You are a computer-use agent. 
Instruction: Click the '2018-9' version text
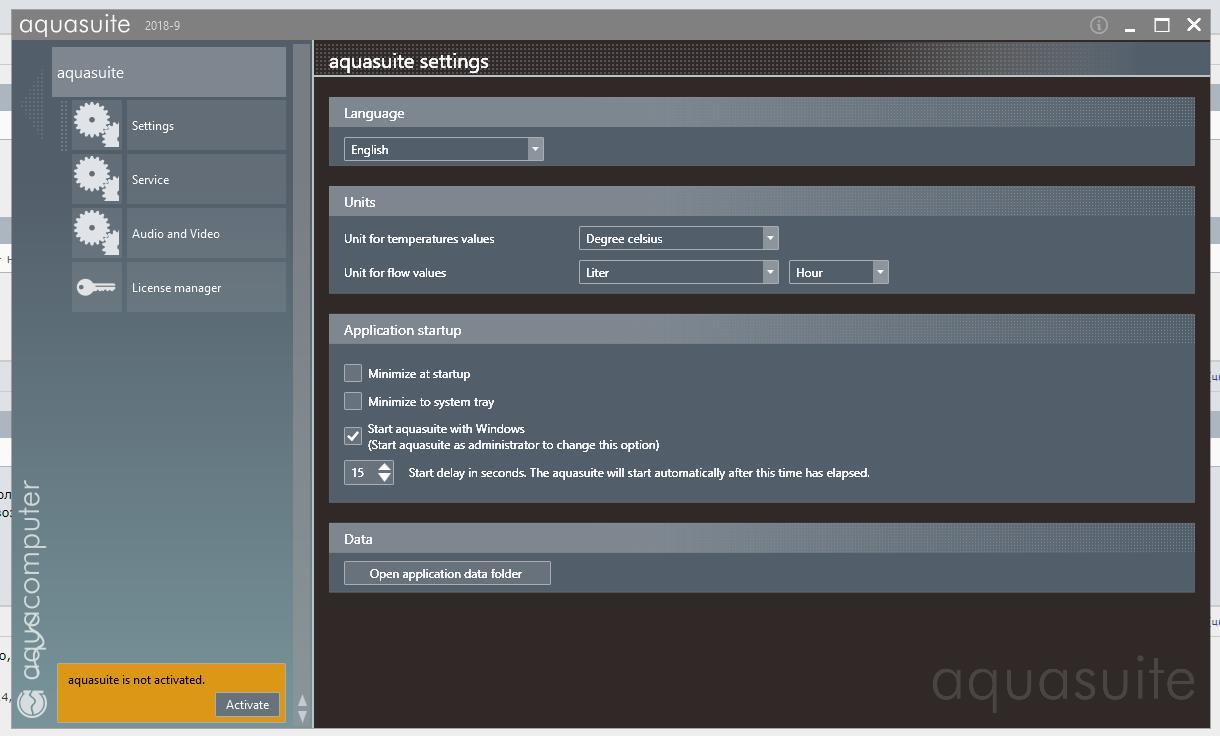(163, 26)
